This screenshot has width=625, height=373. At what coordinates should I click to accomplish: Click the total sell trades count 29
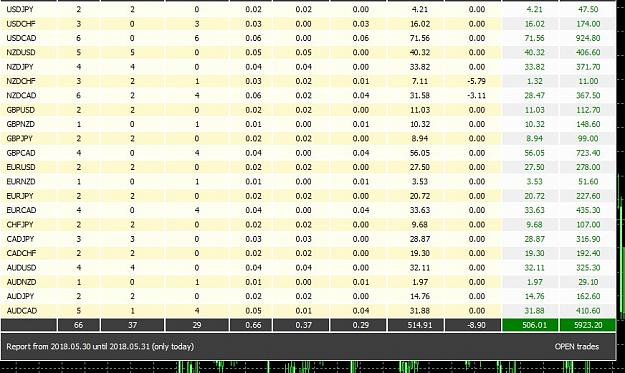coord(197,325)
